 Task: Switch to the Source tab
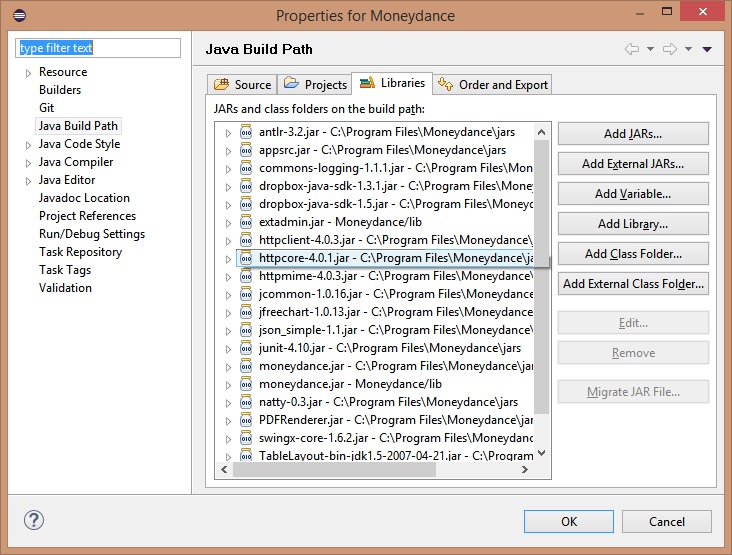pos(242,84)
